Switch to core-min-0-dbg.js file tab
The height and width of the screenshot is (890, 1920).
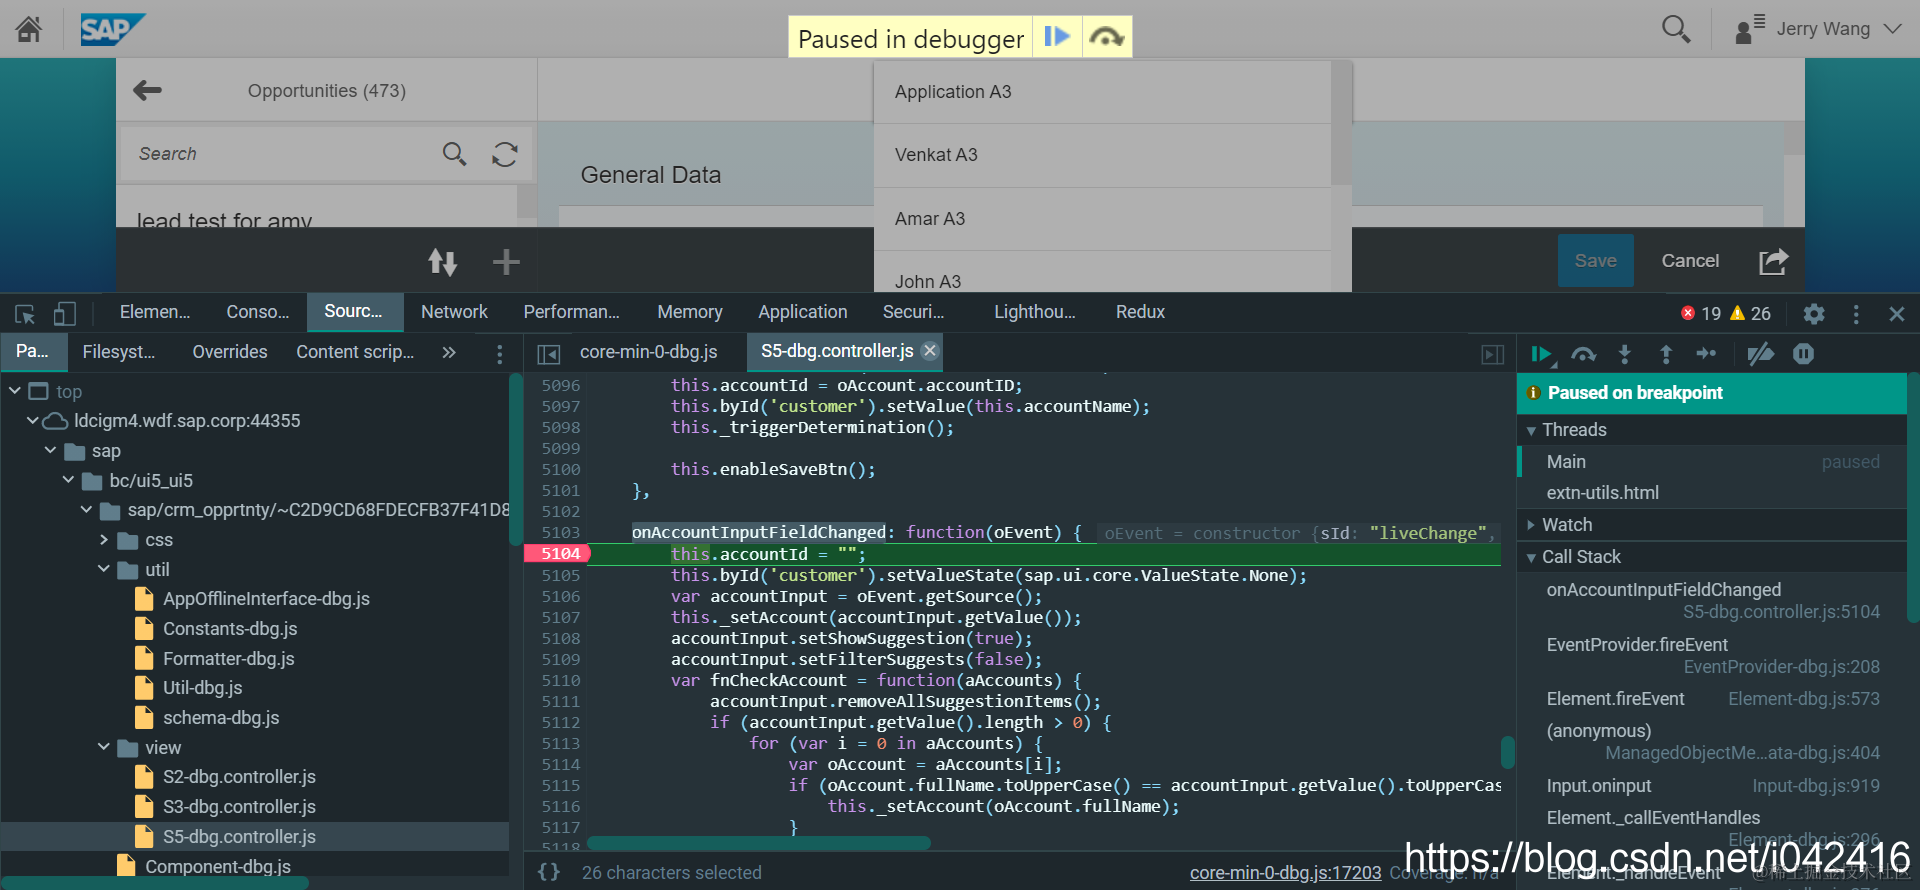pyautogui.click(x=649, y=352)
